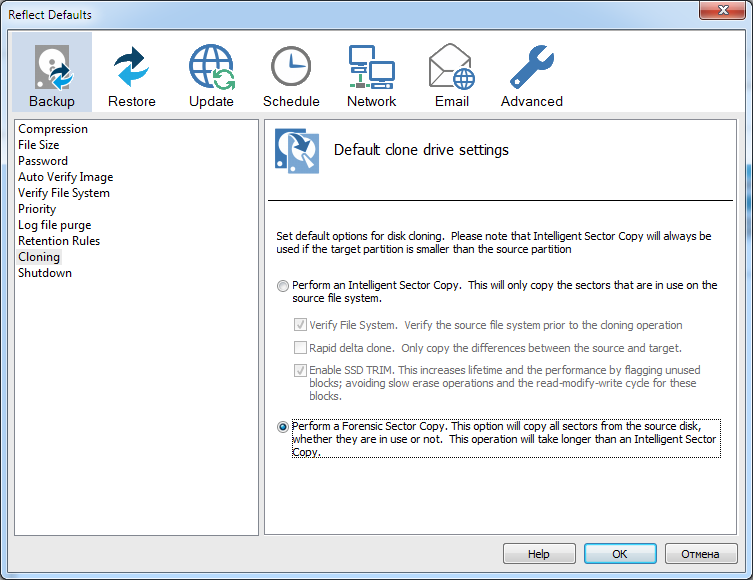Image resolution: width=753 pixels, height=580 pixels.
Task: Select Perform a Forensic Sector Copy
Action: tap(283, 427)
